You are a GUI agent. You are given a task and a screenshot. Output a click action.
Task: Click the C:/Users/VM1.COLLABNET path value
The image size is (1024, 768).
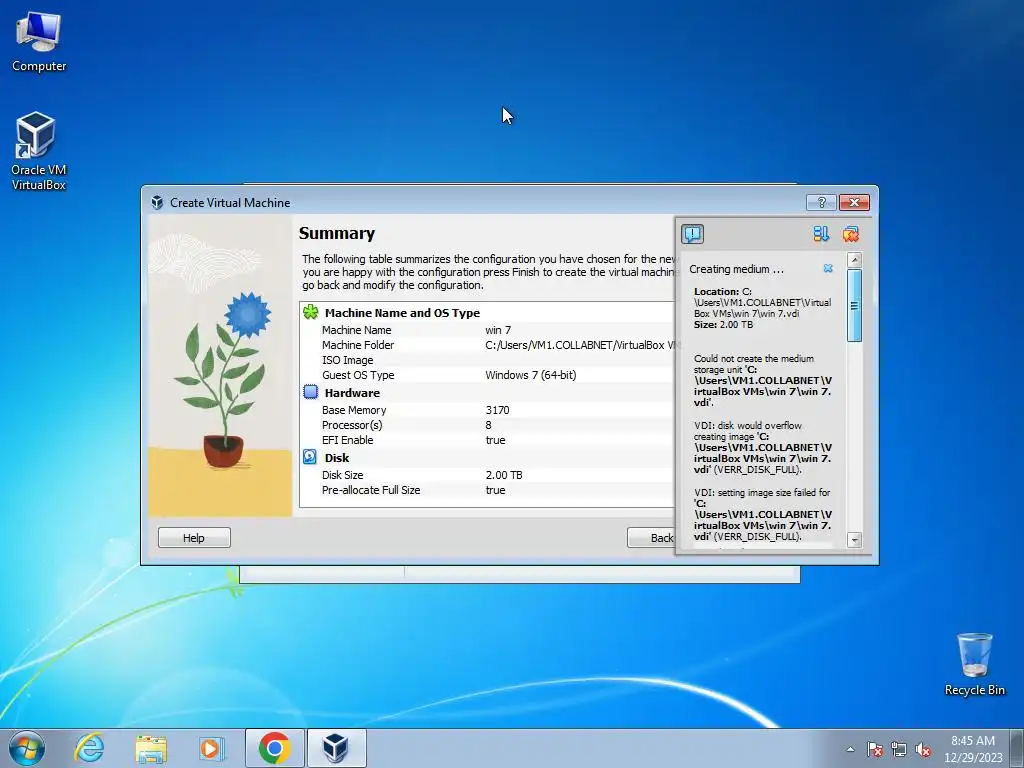580,345
